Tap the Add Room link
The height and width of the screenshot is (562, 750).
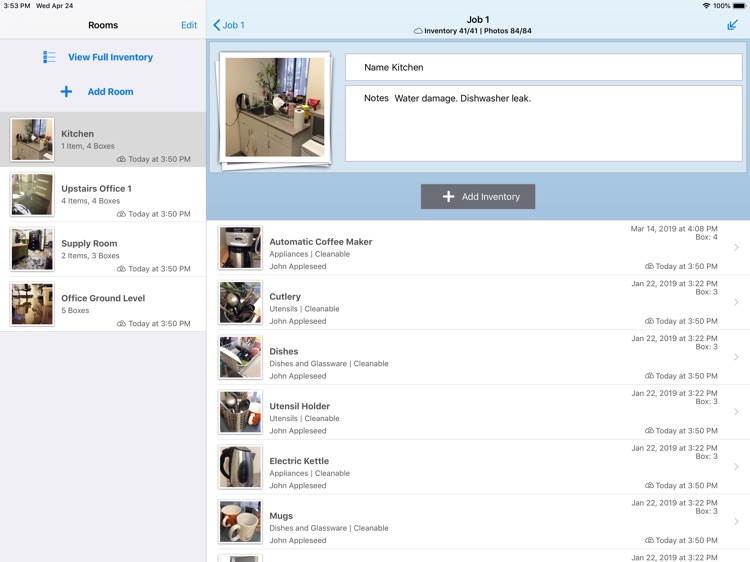(x=110, y=91)
